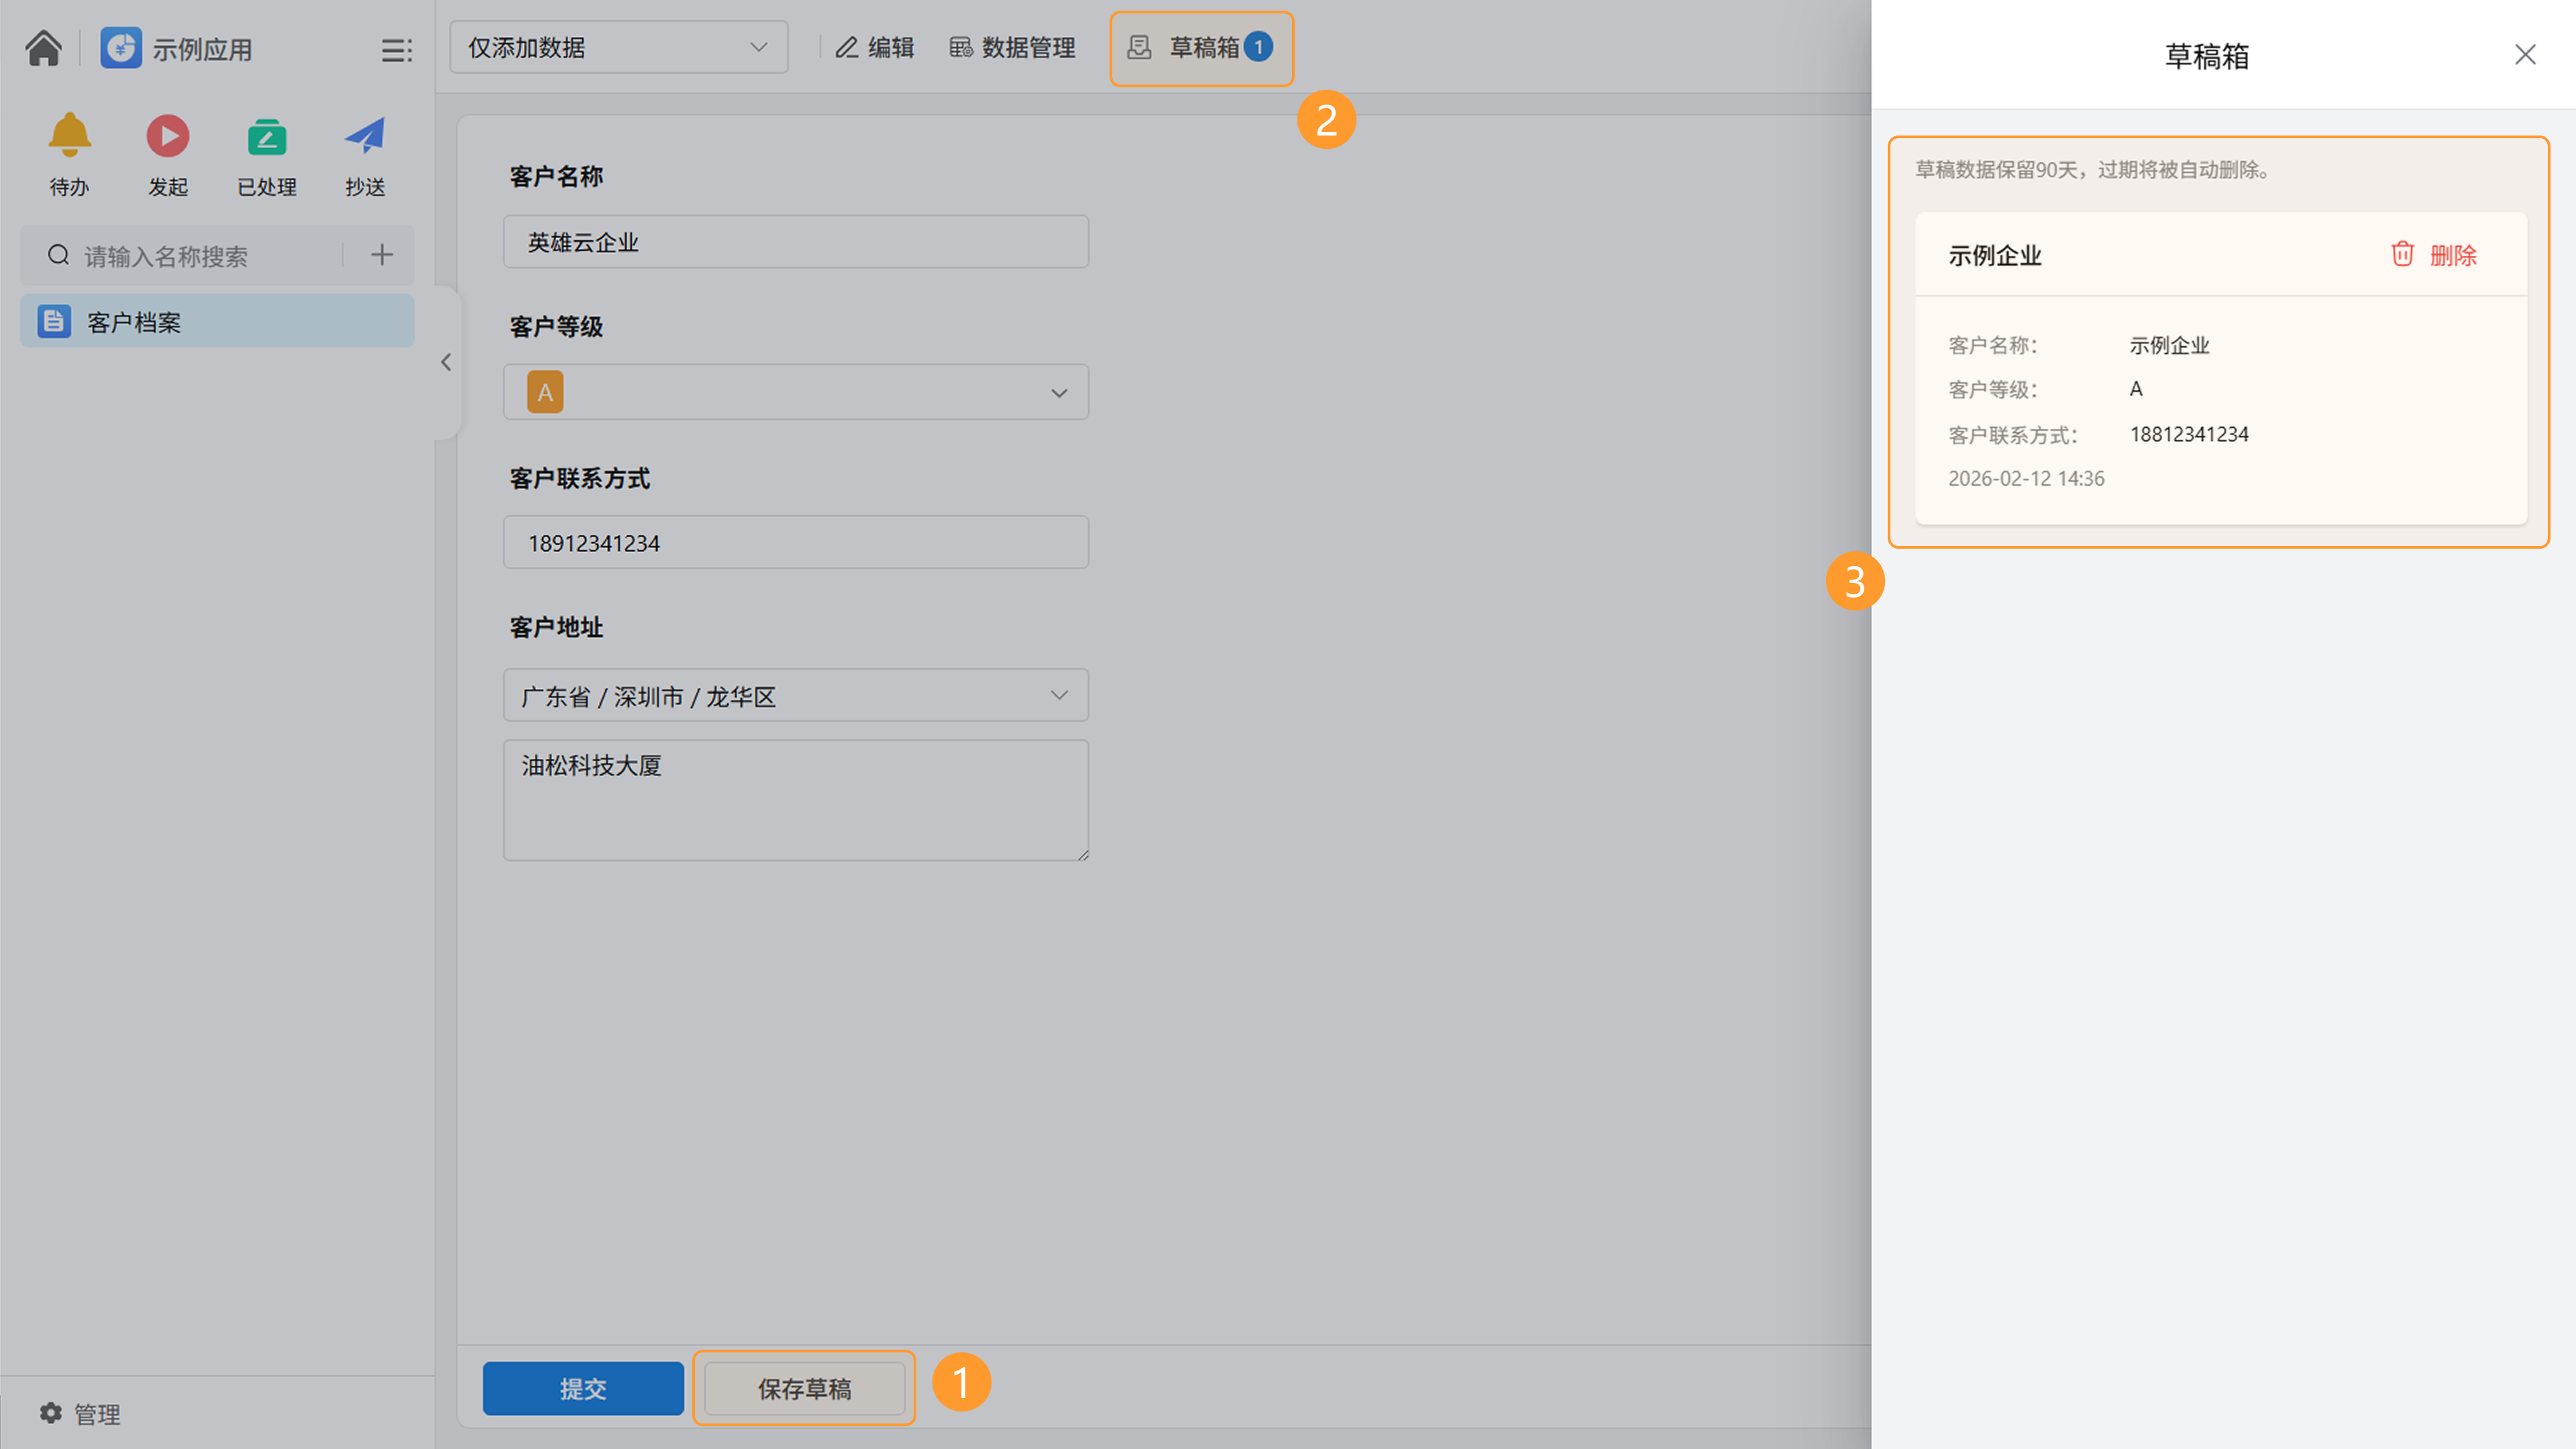Collapse the left sidebar arrow
This screenshot has width=2576, height=1449.
click(446, 362)
